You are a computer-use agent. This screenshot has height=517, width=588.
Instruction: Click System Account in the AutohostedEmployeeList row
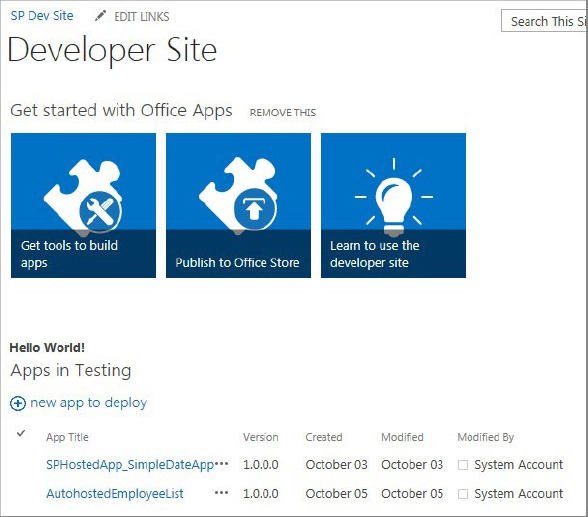click(x=519, y=494)
